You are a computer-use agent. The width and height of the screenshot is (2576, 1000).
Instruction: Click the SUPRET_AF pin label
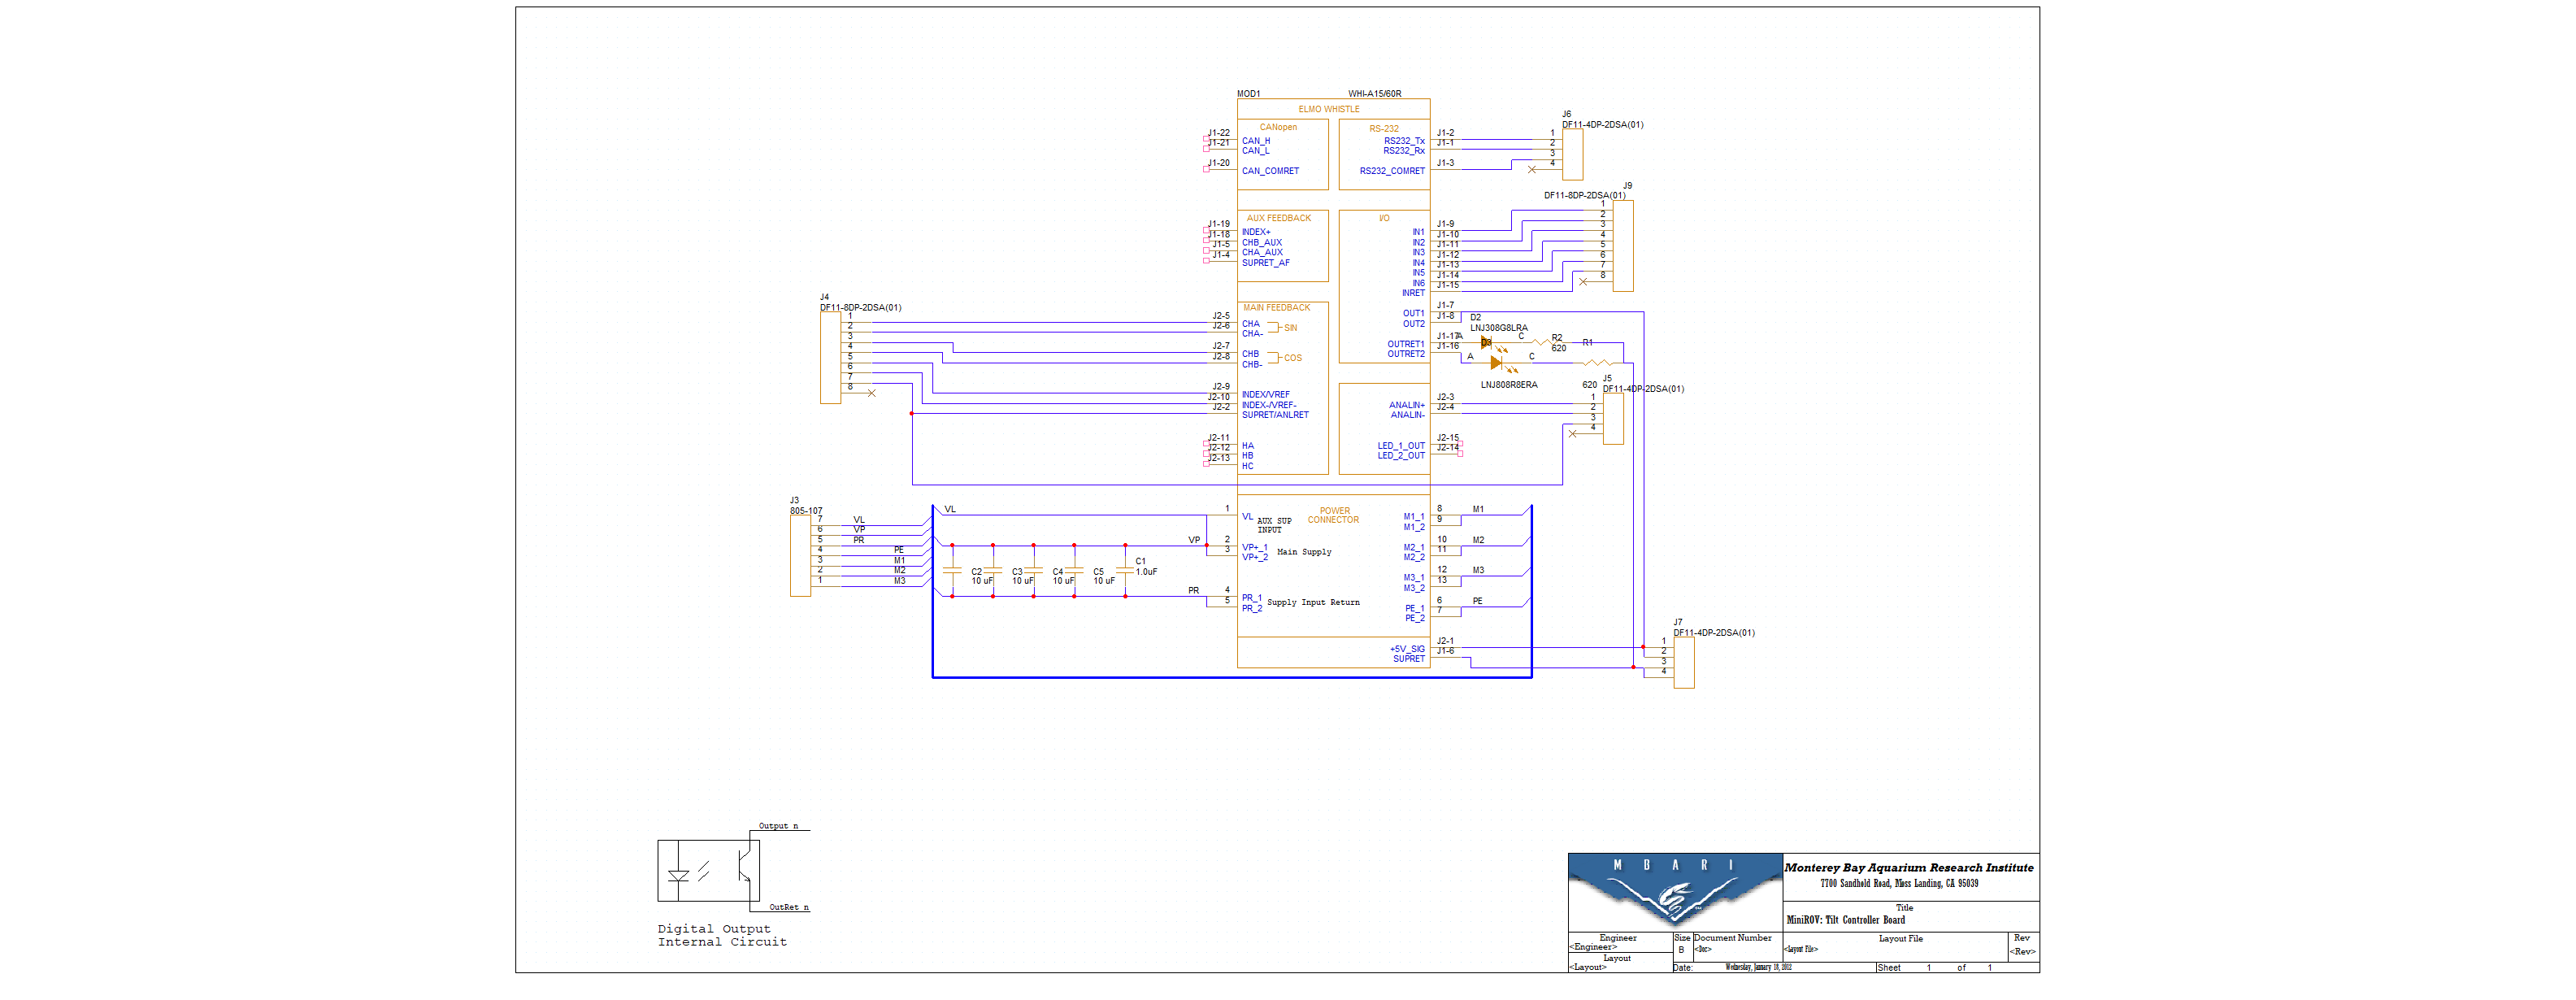1266,263
